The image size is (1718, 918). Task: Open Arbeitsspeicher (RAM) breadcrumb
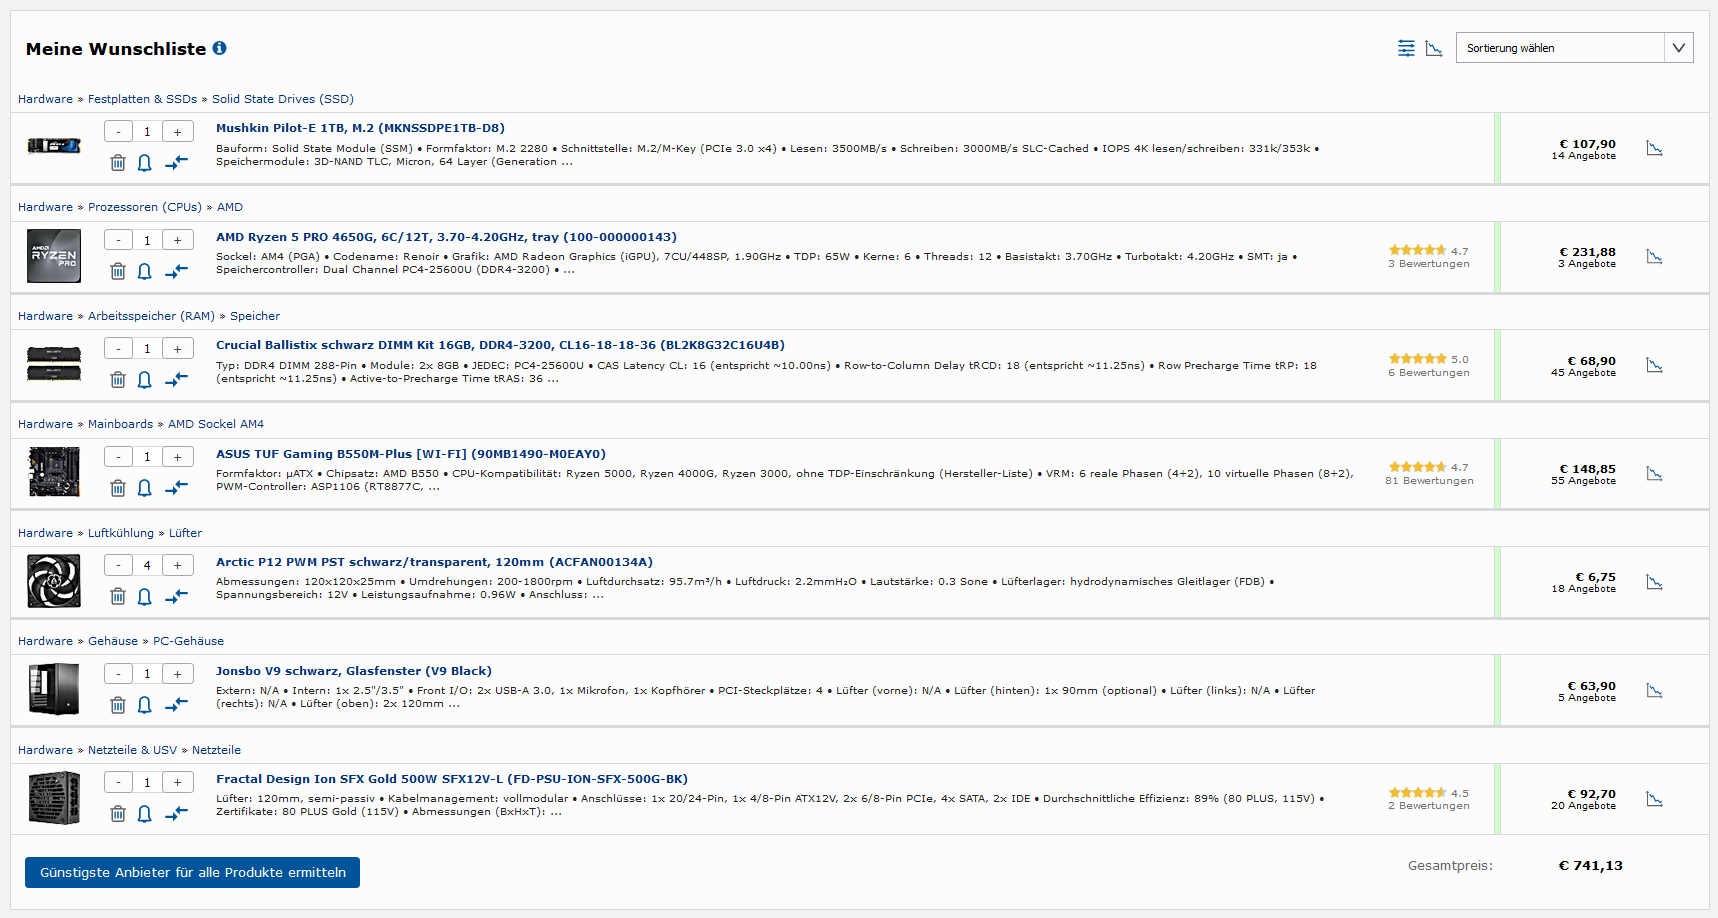151,316
